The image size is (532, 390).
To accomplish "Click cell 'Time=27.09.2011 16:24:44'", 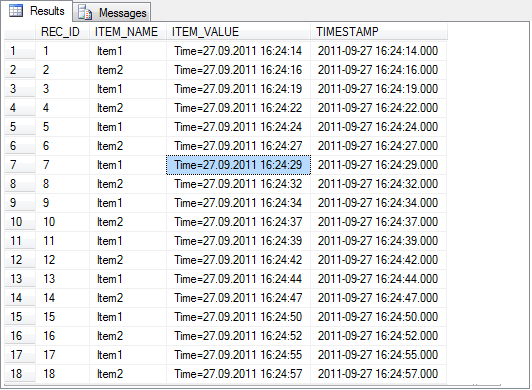I will [239, 279].
